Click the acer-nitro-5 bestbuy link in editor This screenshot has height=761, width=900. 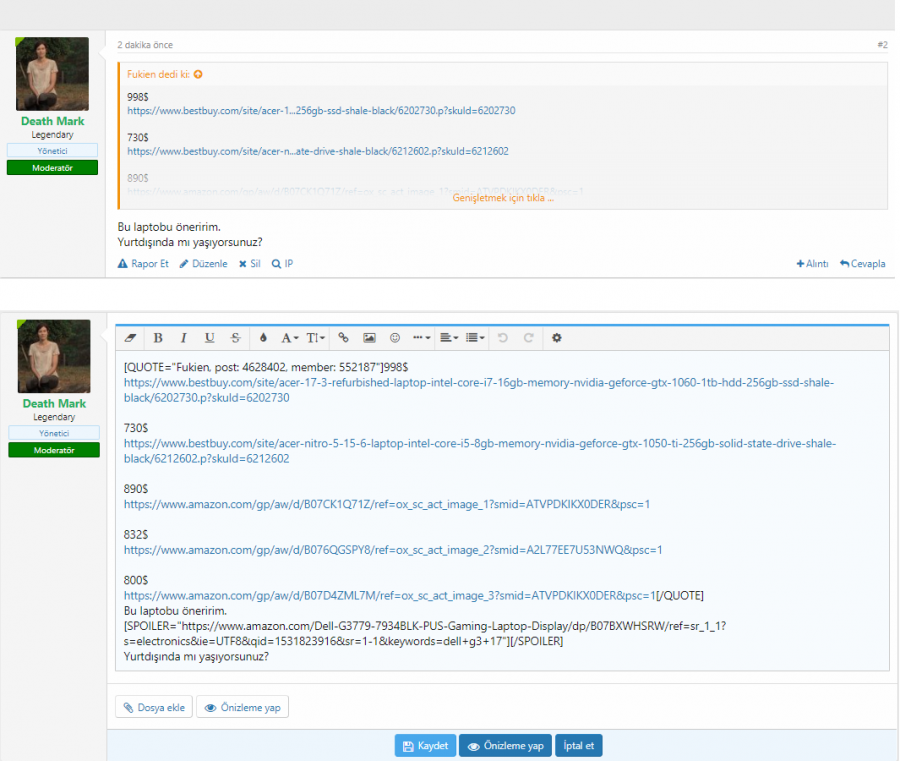(480, 451)
